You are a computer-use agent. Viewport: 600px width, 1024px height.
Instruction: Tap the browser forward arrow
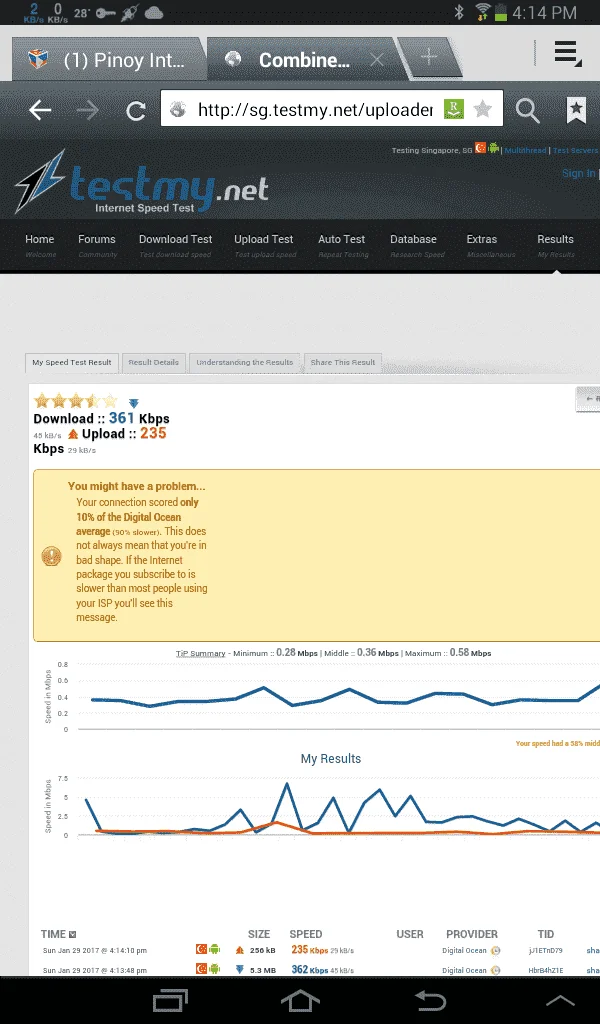coord(87,110)
